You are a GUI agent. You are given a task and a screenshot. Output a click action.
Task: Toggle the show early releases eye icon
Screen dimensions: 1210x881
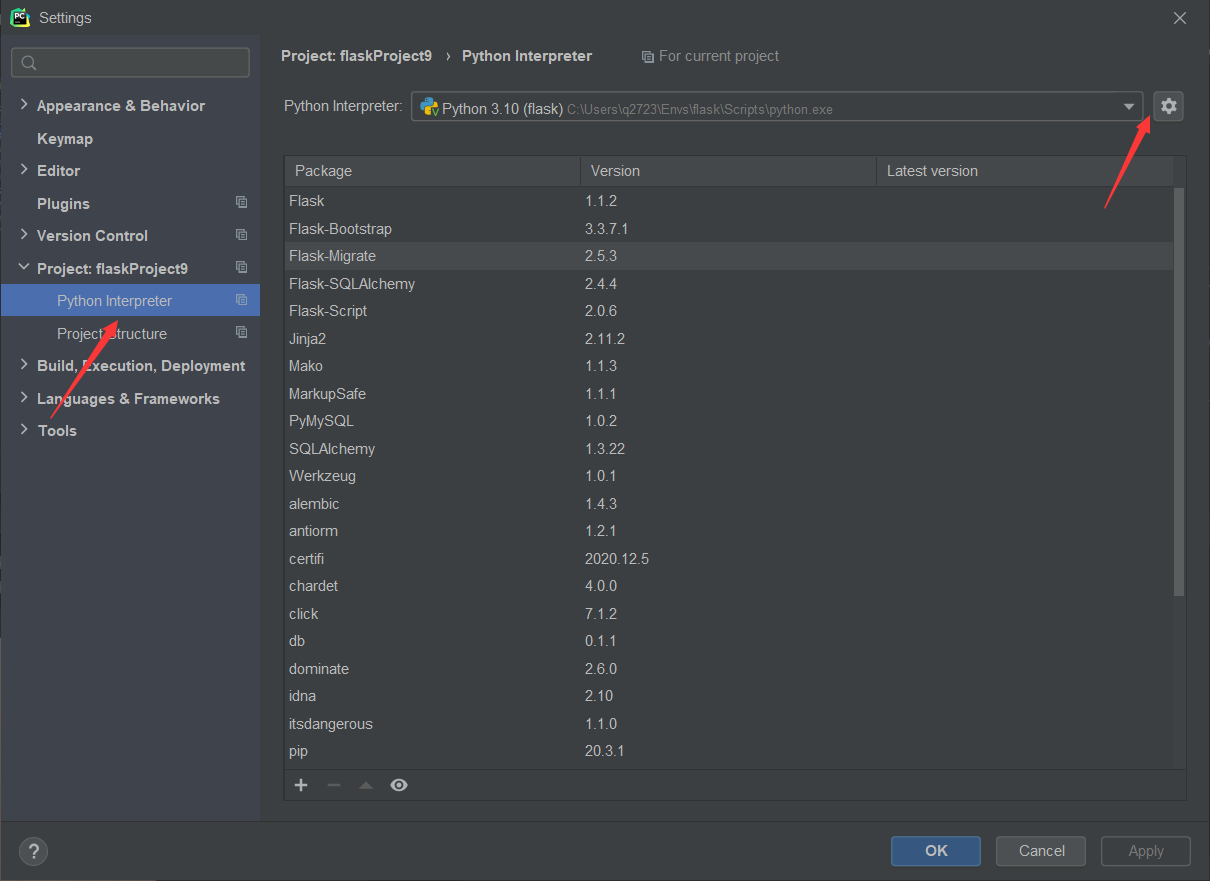click(x=399, y=785)
